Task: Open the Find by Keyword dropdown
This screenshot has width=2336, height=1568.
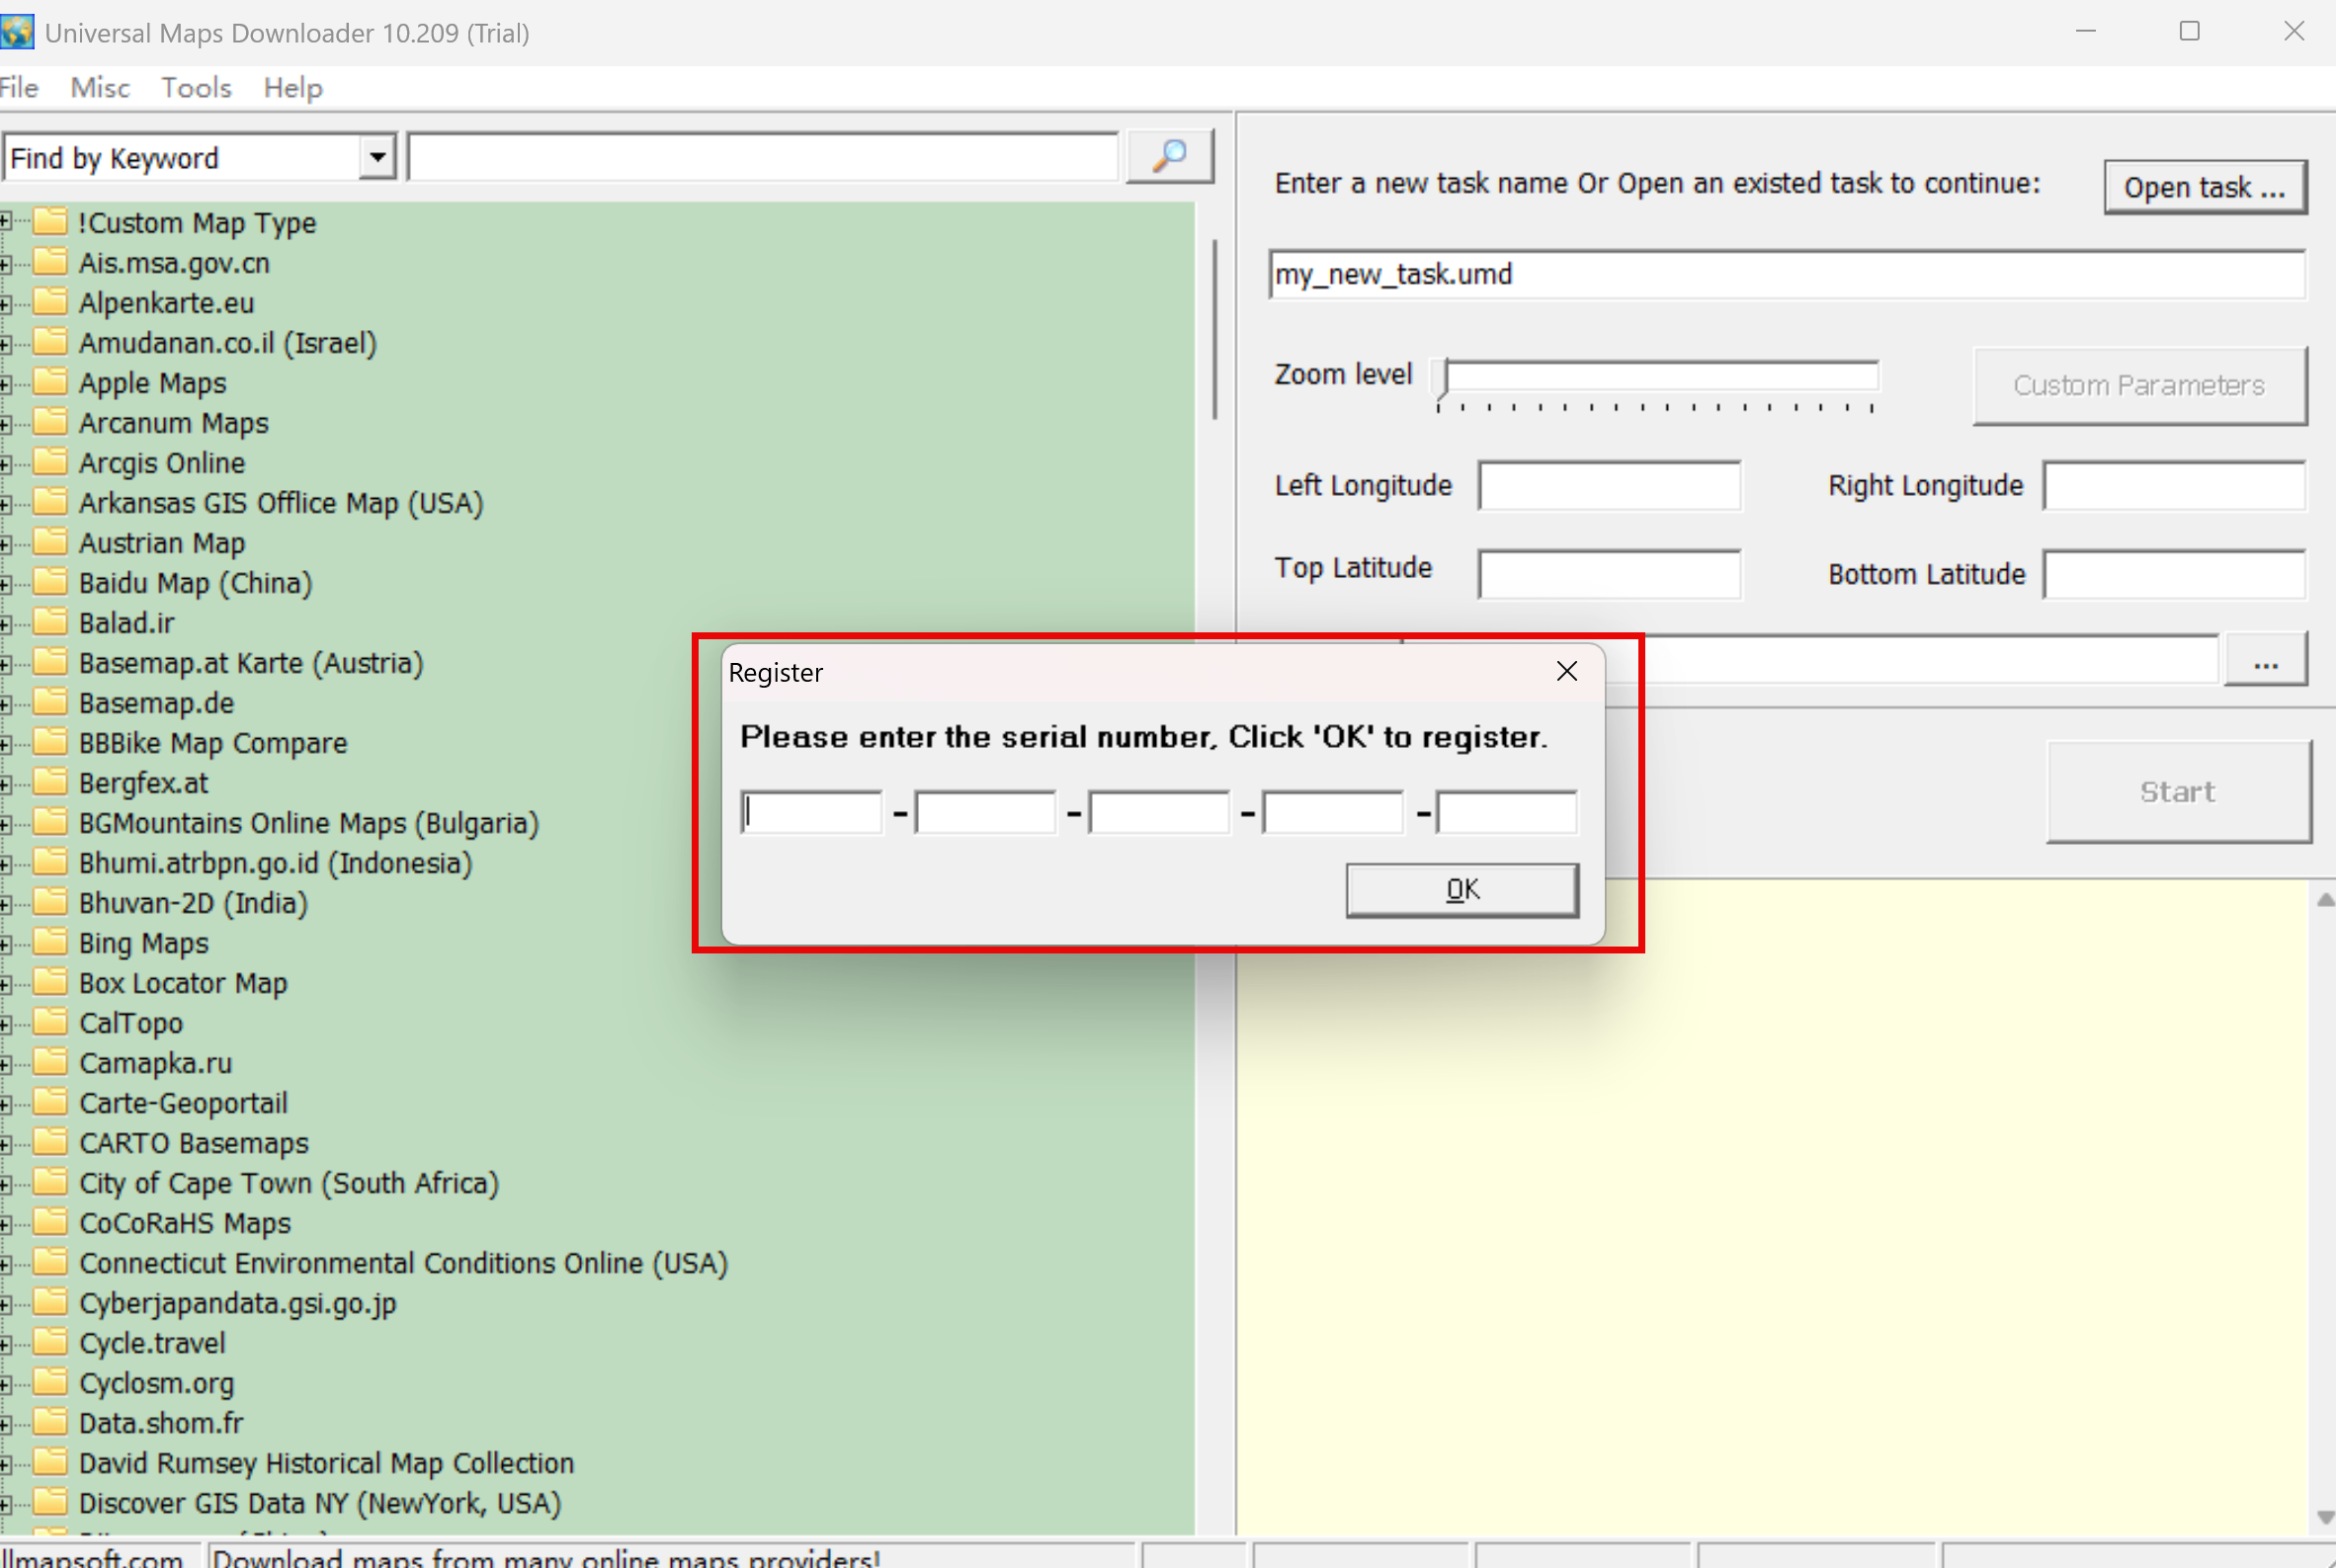Action: (377, 157)
